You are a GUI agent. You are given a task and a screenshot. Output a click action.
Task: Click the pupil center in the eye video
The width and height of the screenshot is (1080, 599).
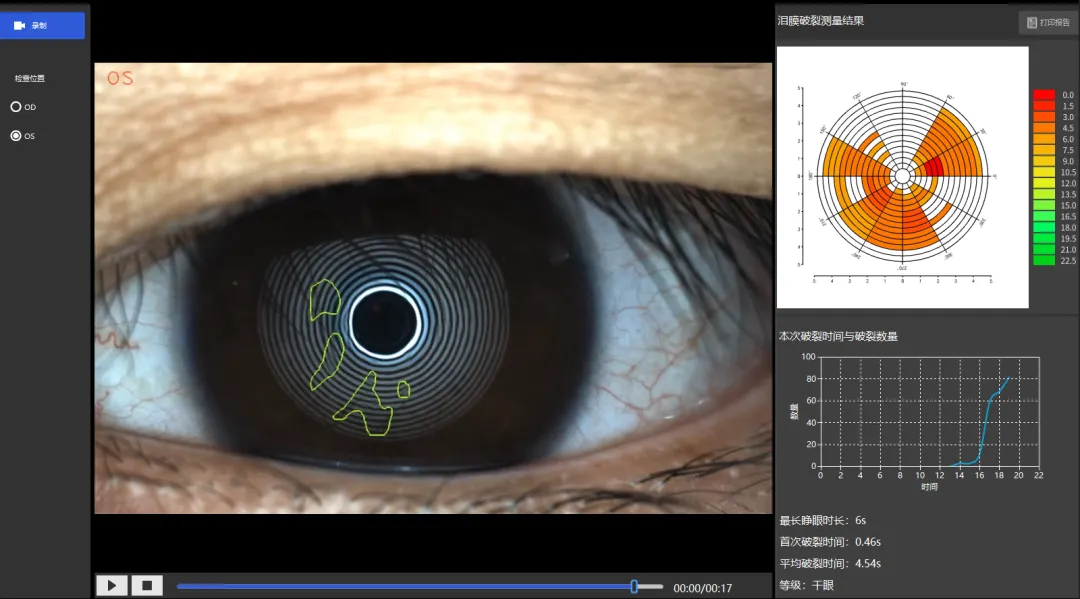coord(384,322)
